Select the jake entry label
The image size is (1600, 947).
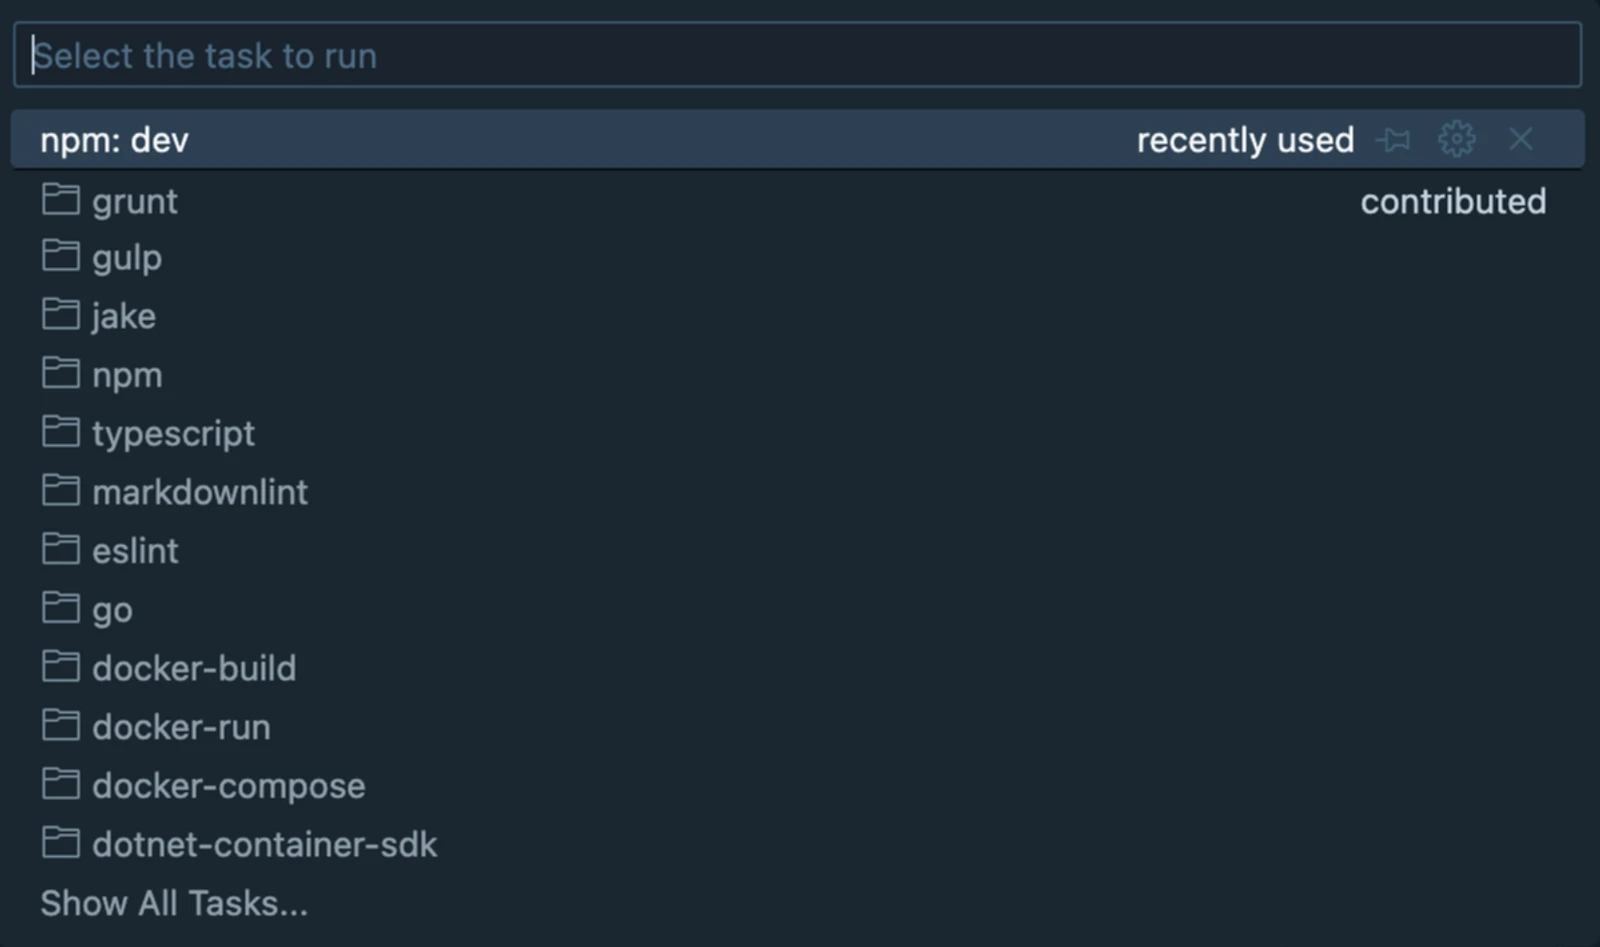point(124,316)
